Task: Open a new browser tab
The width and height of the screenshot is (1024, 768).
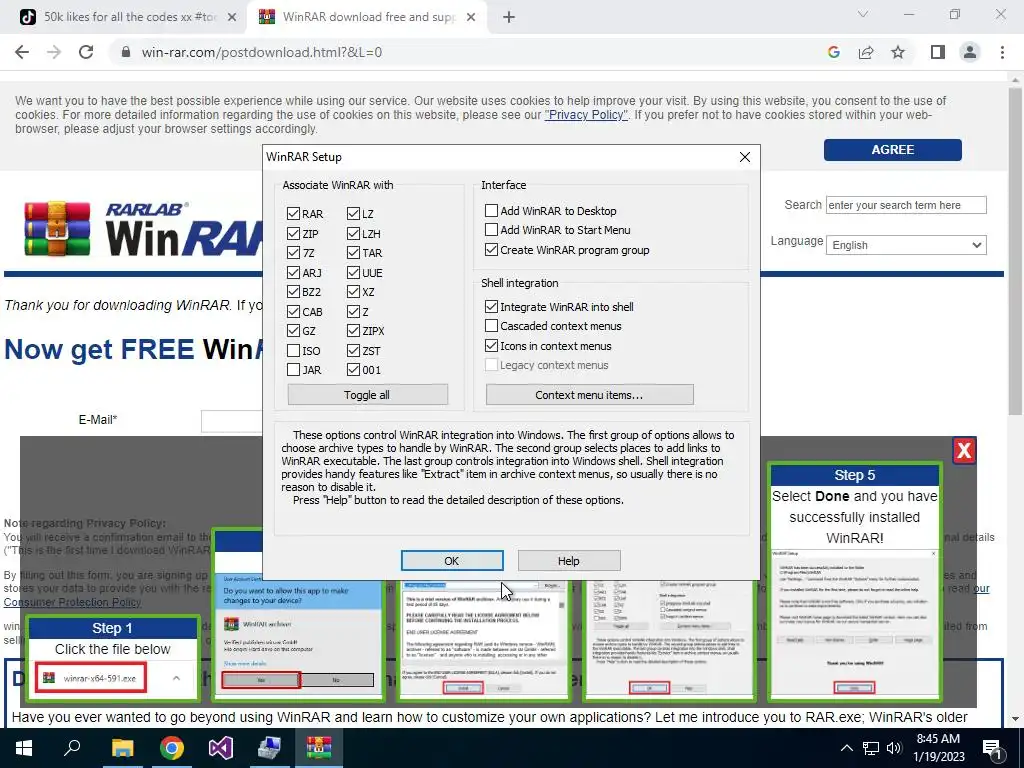Action: pyautogui.click(x=509, y=18)
